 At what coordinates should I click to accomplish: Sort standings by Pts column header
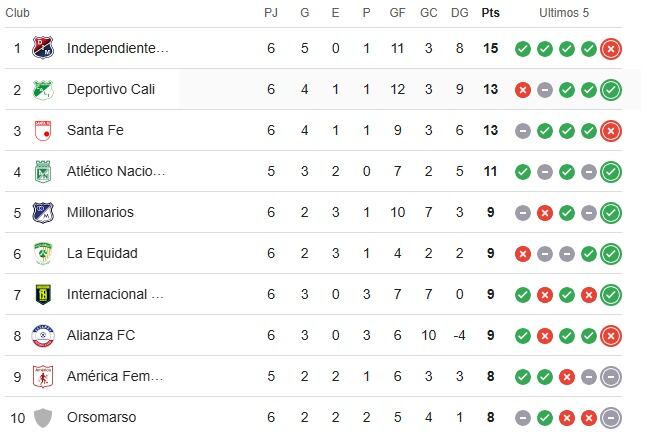pos(490,13)
